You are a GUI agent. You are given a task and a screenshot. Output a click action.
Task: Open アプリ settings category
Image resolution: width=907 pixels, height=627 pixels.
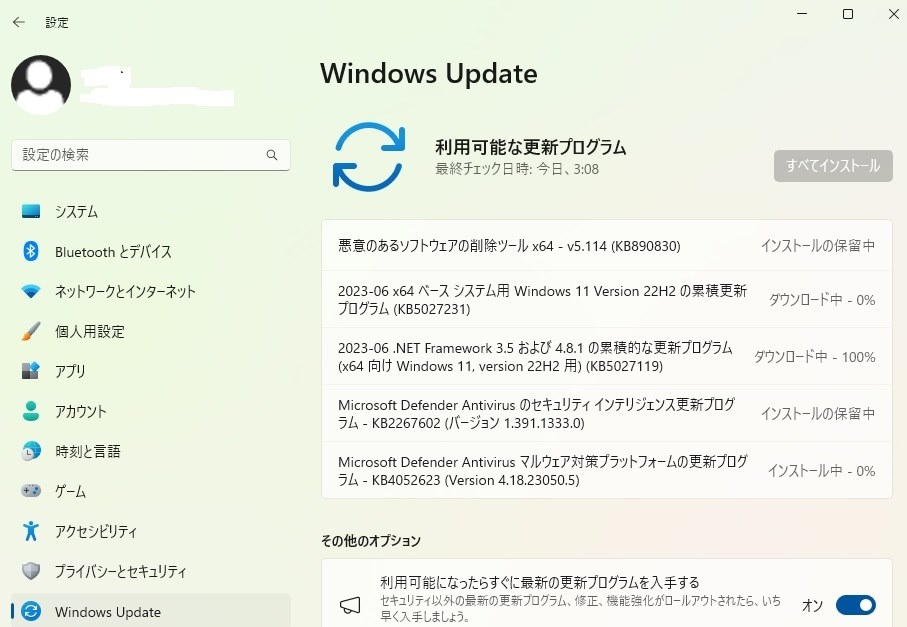pyautogui.click(x=150, y=371)
